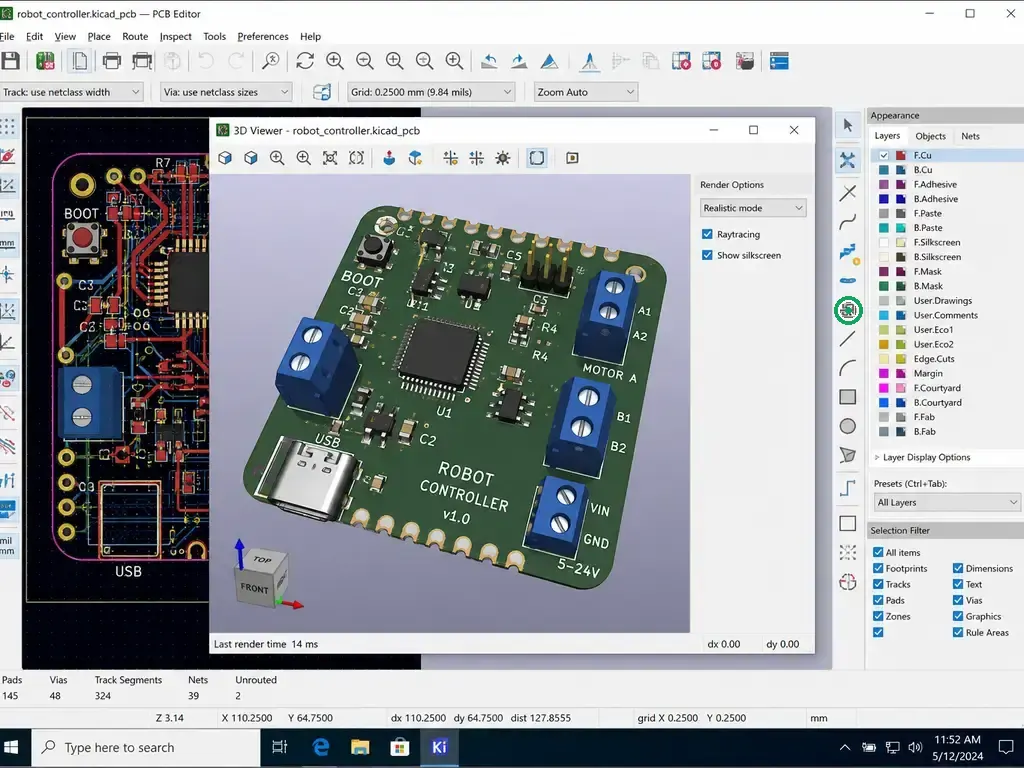Screen dimensions: 1024x768
Task: Open the Inspect menu
Action: coord(176,37)
